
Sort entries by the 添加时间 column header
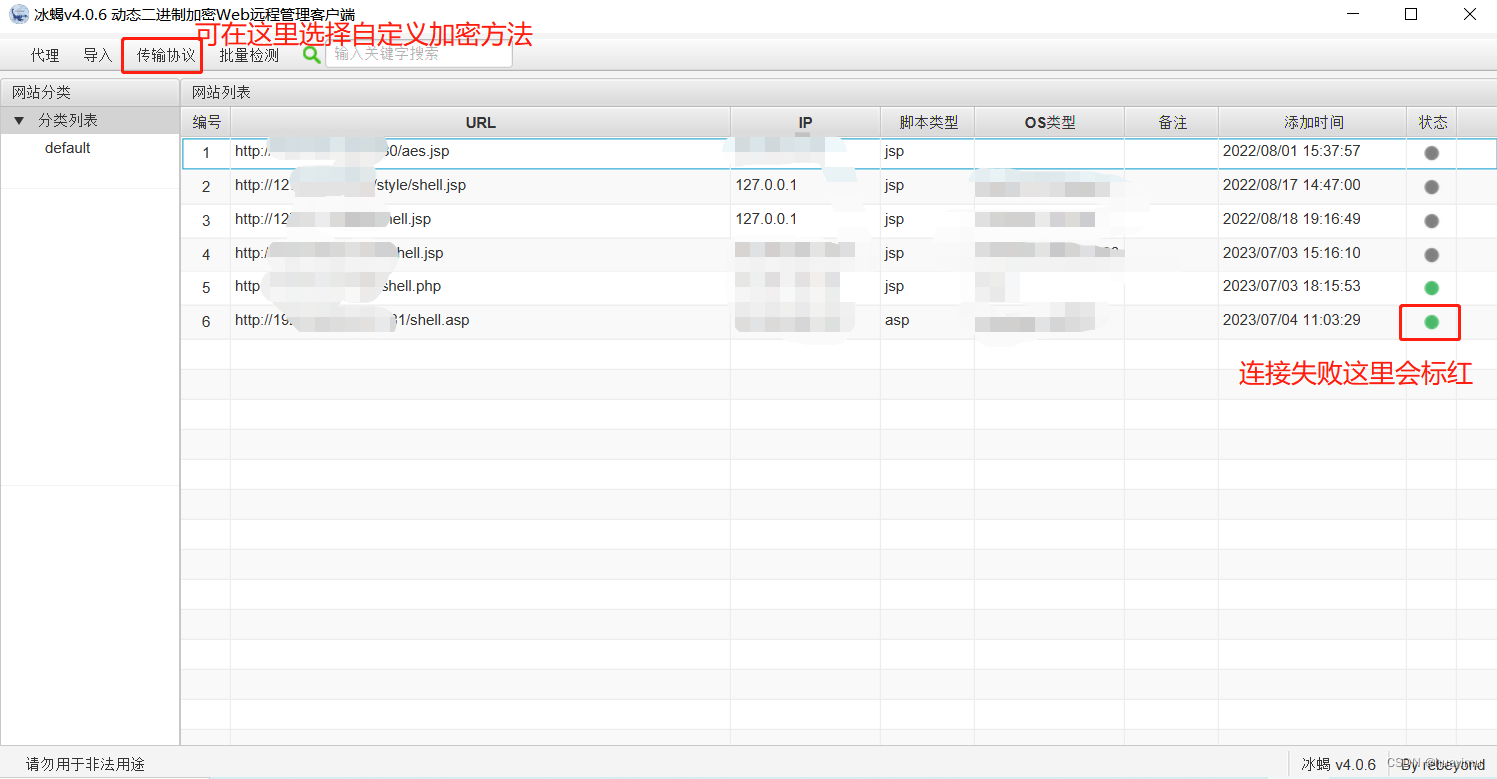point(1313,121)
